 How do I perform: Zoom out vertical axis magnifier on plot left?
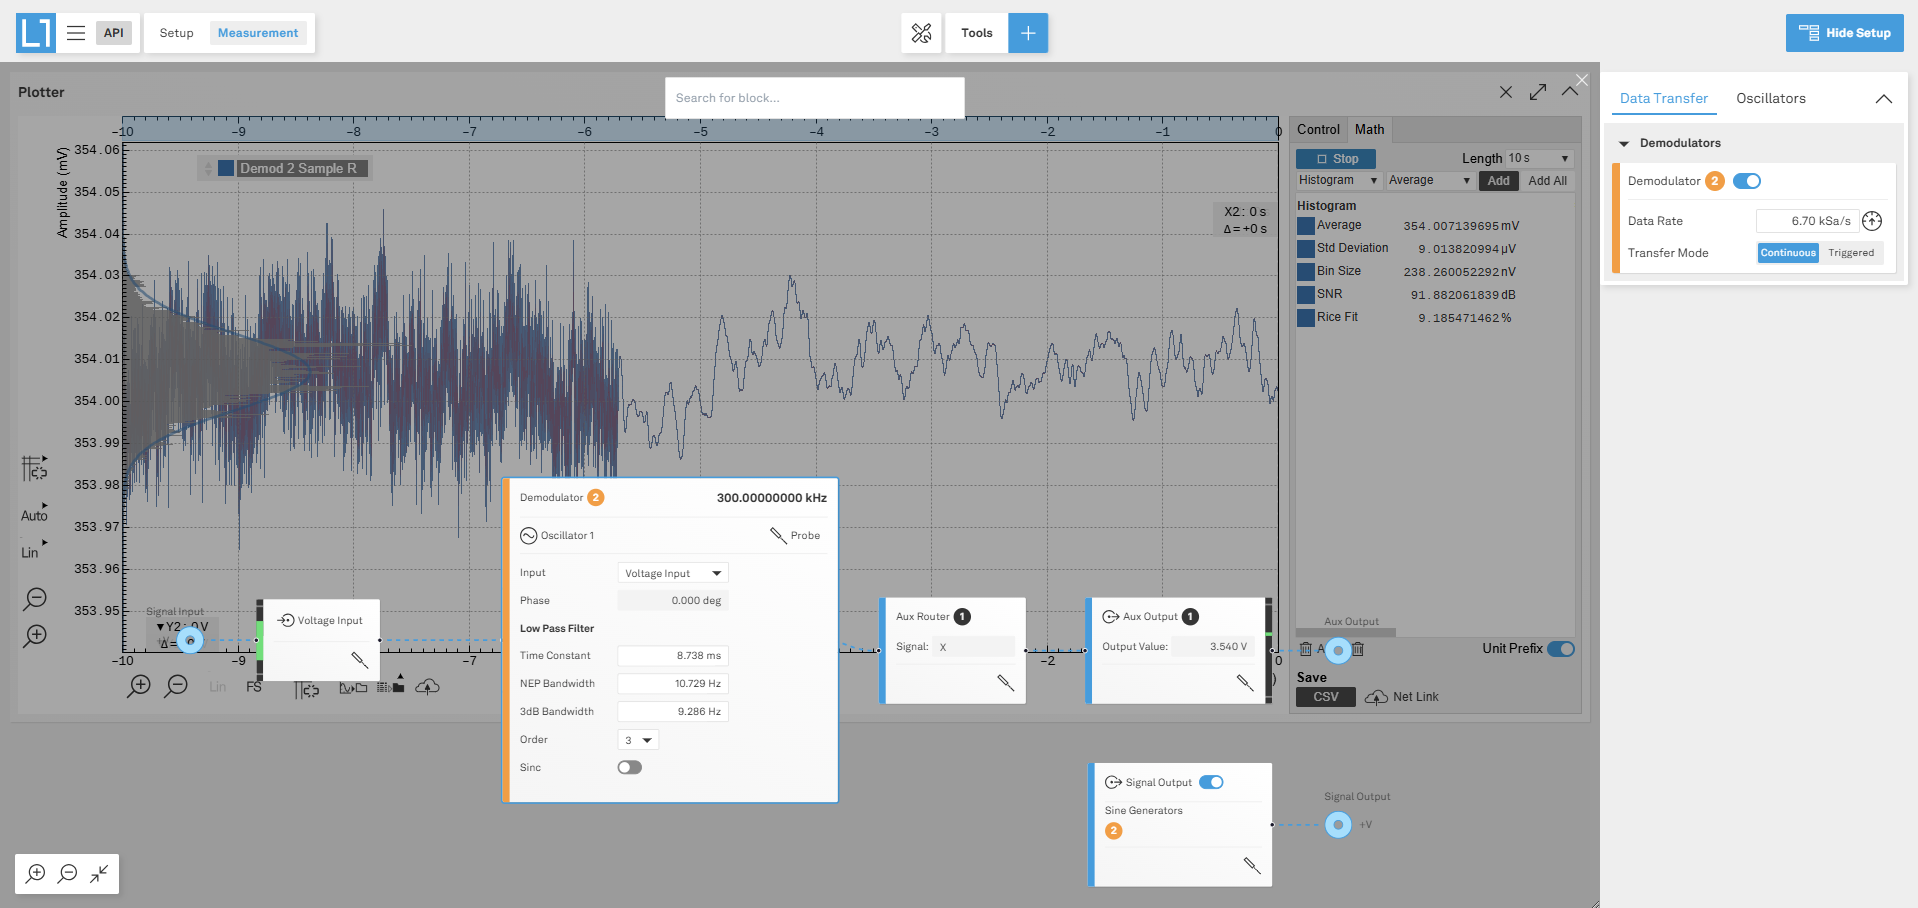[x=35, y=598]
